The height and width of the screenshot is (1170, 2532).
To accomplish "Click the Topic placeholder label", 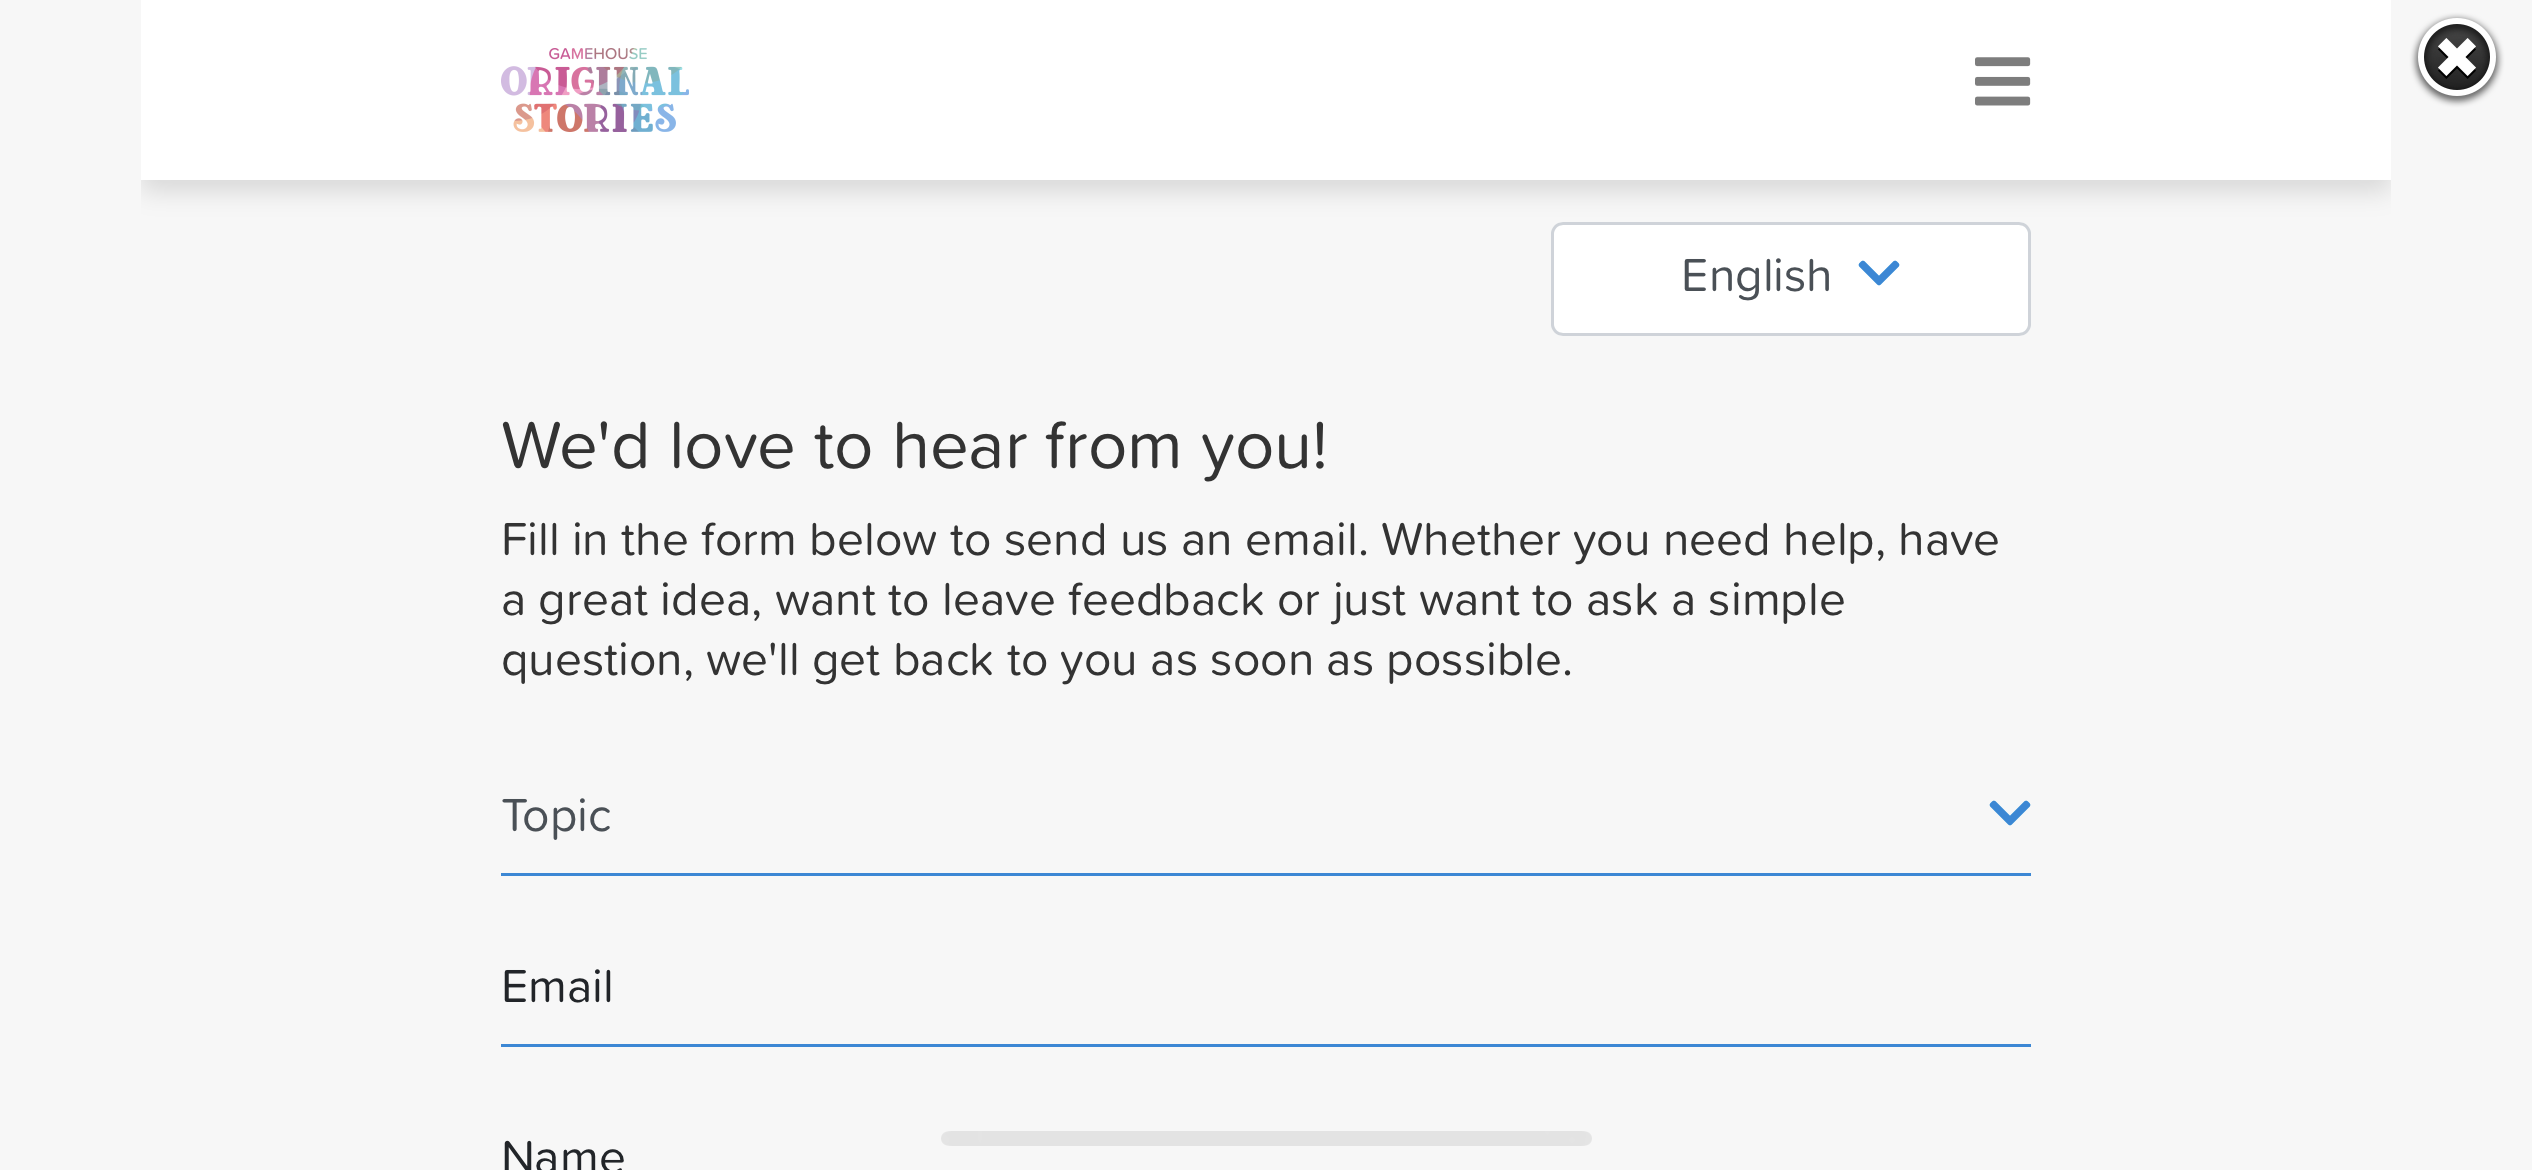I will click(x=556, y=816).
